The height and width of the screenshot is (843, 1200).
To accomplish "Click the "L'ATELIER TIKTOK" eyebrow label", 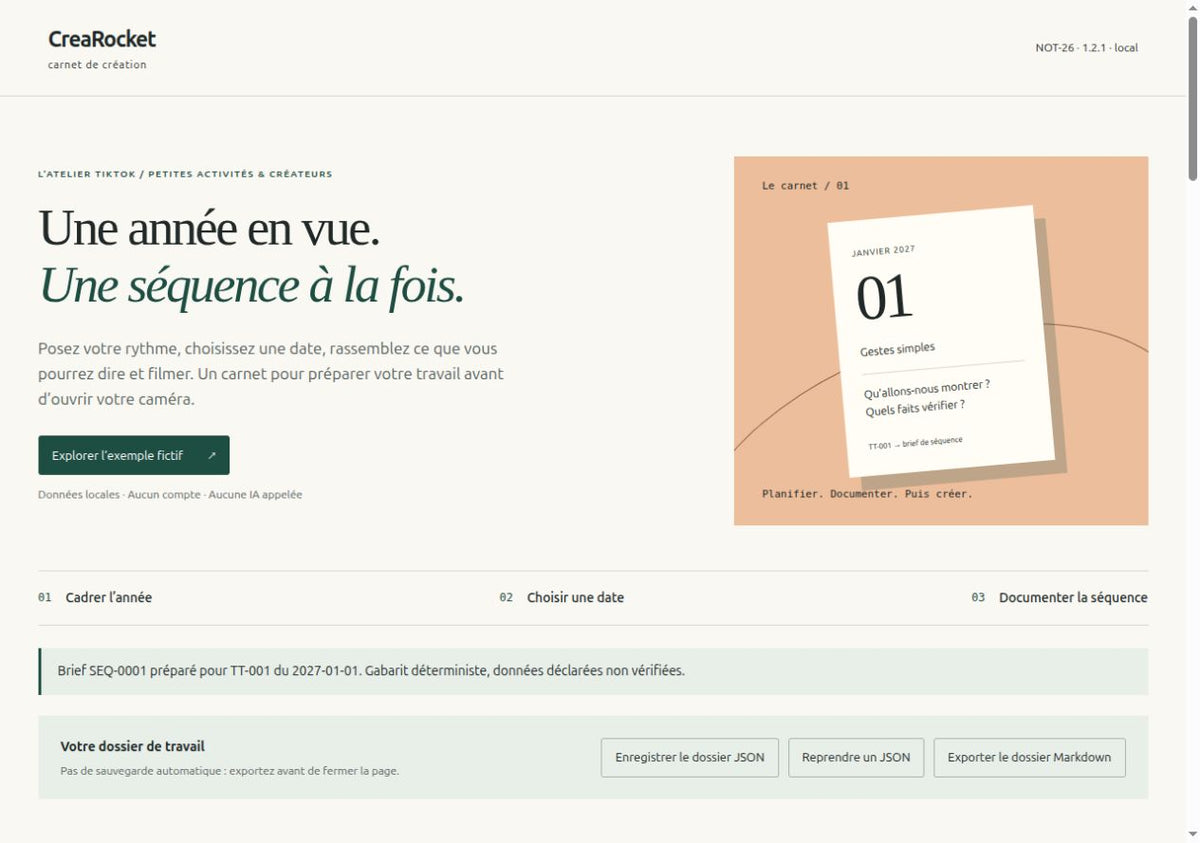I will [x=185, y=174].
